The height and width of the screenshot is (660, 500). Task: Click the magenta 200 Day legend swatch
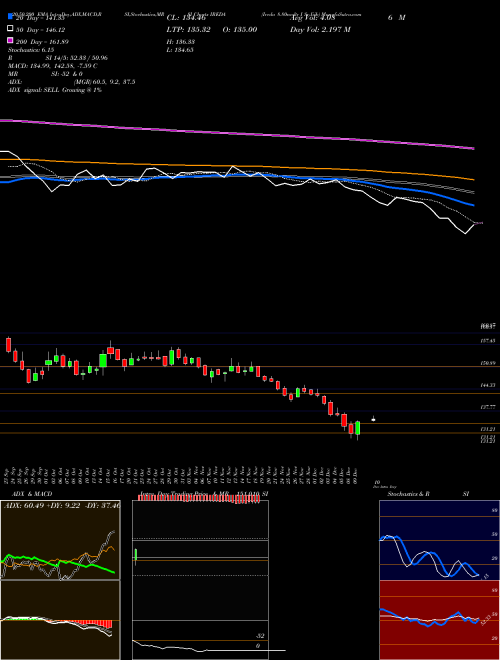coord(10,41)
